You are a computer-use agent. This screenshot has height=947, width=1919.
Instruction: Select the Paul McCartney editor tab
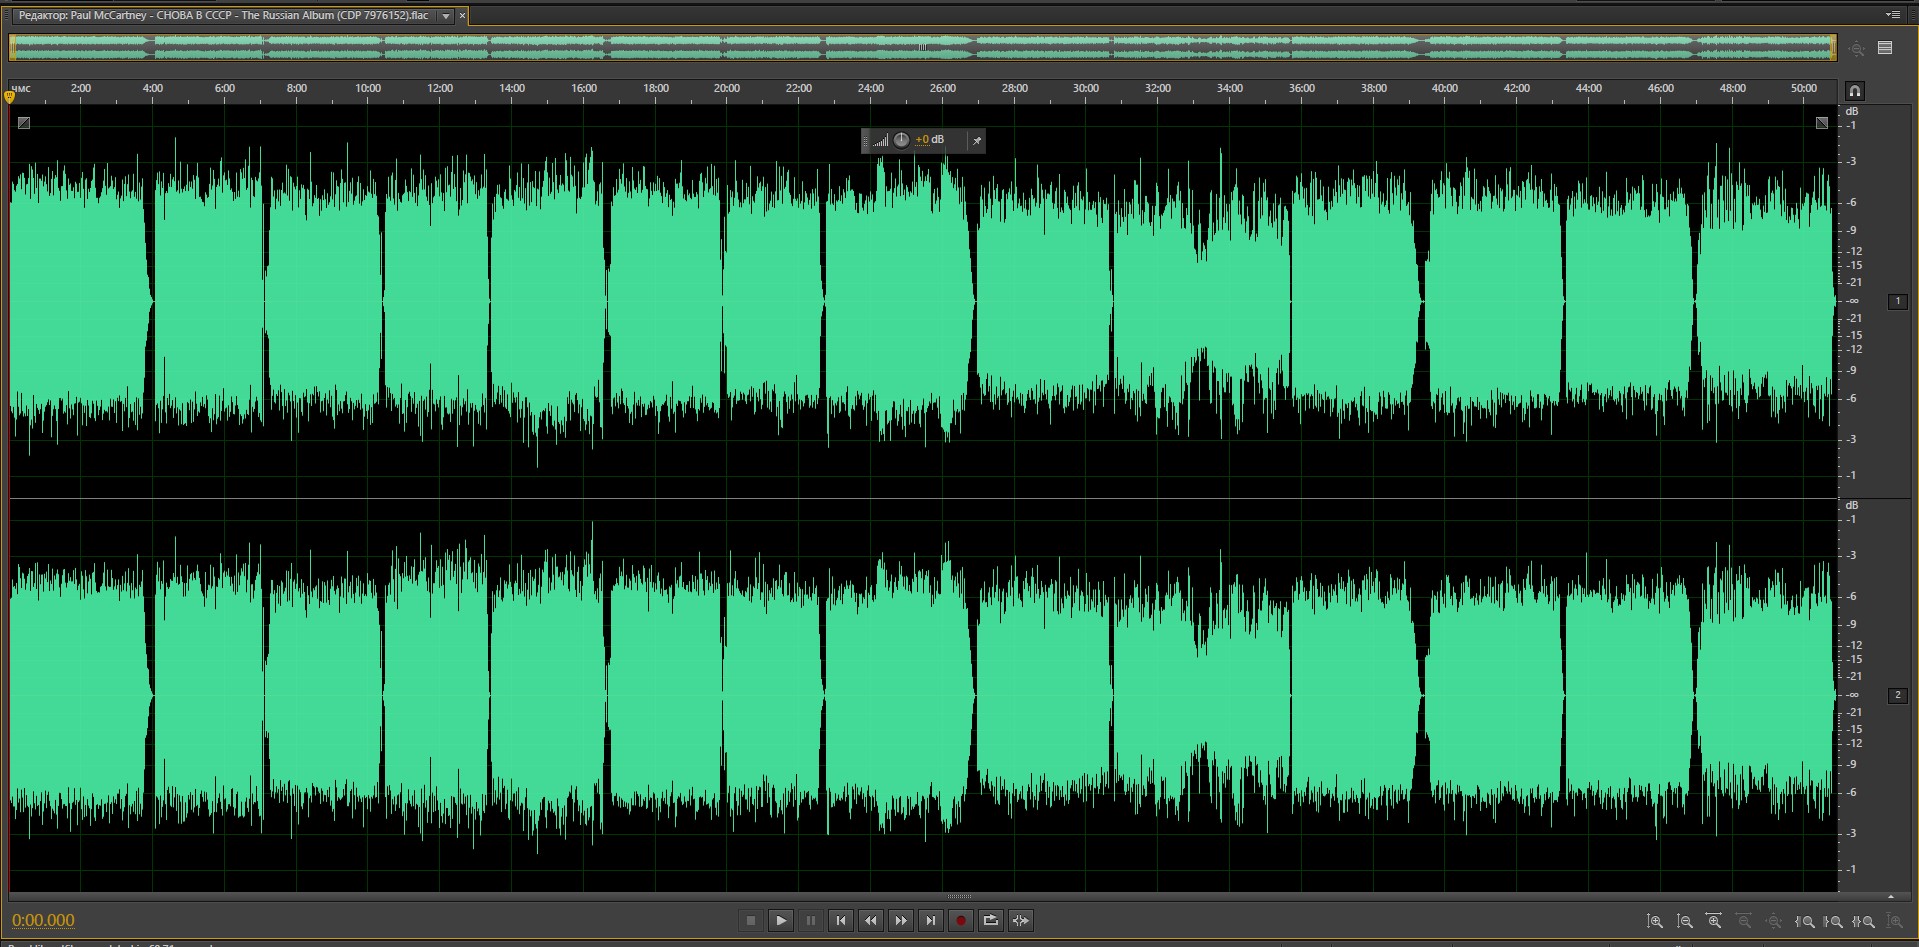[223, 16]
